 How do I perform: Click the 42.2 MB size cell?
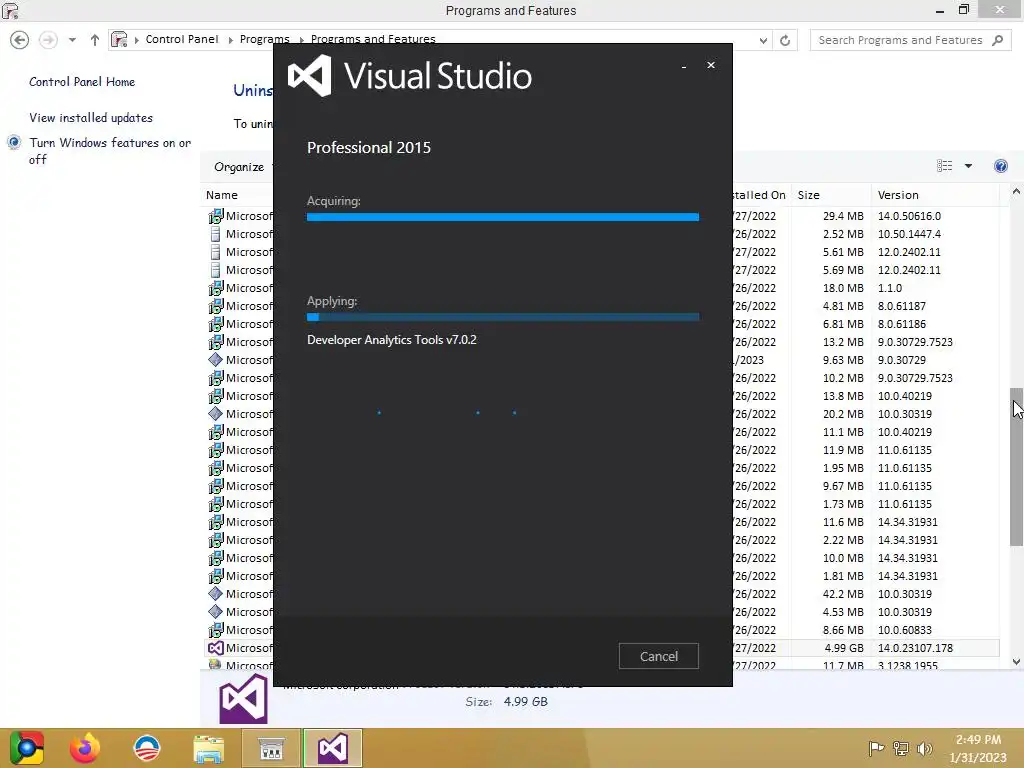[842, 594]
